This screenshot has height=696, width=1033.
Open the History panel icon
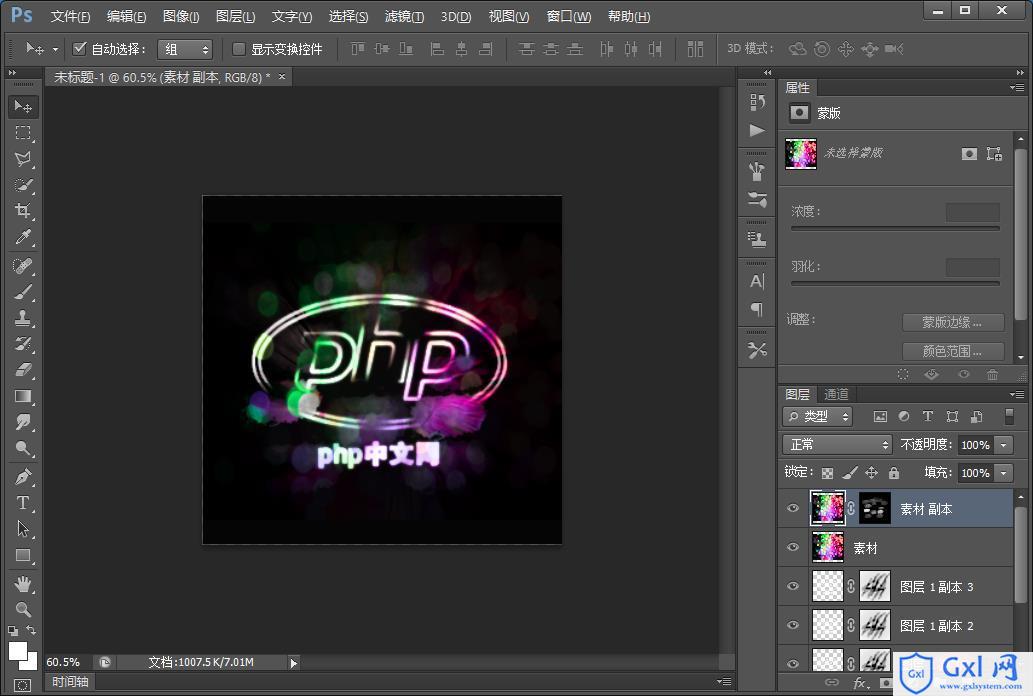(x=757, y=102)
